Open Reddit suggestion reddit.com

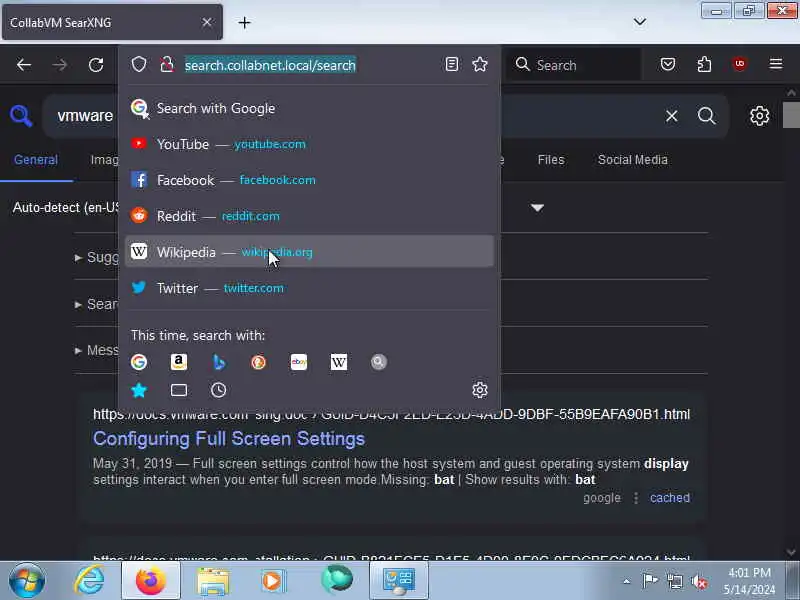point(309,216)
